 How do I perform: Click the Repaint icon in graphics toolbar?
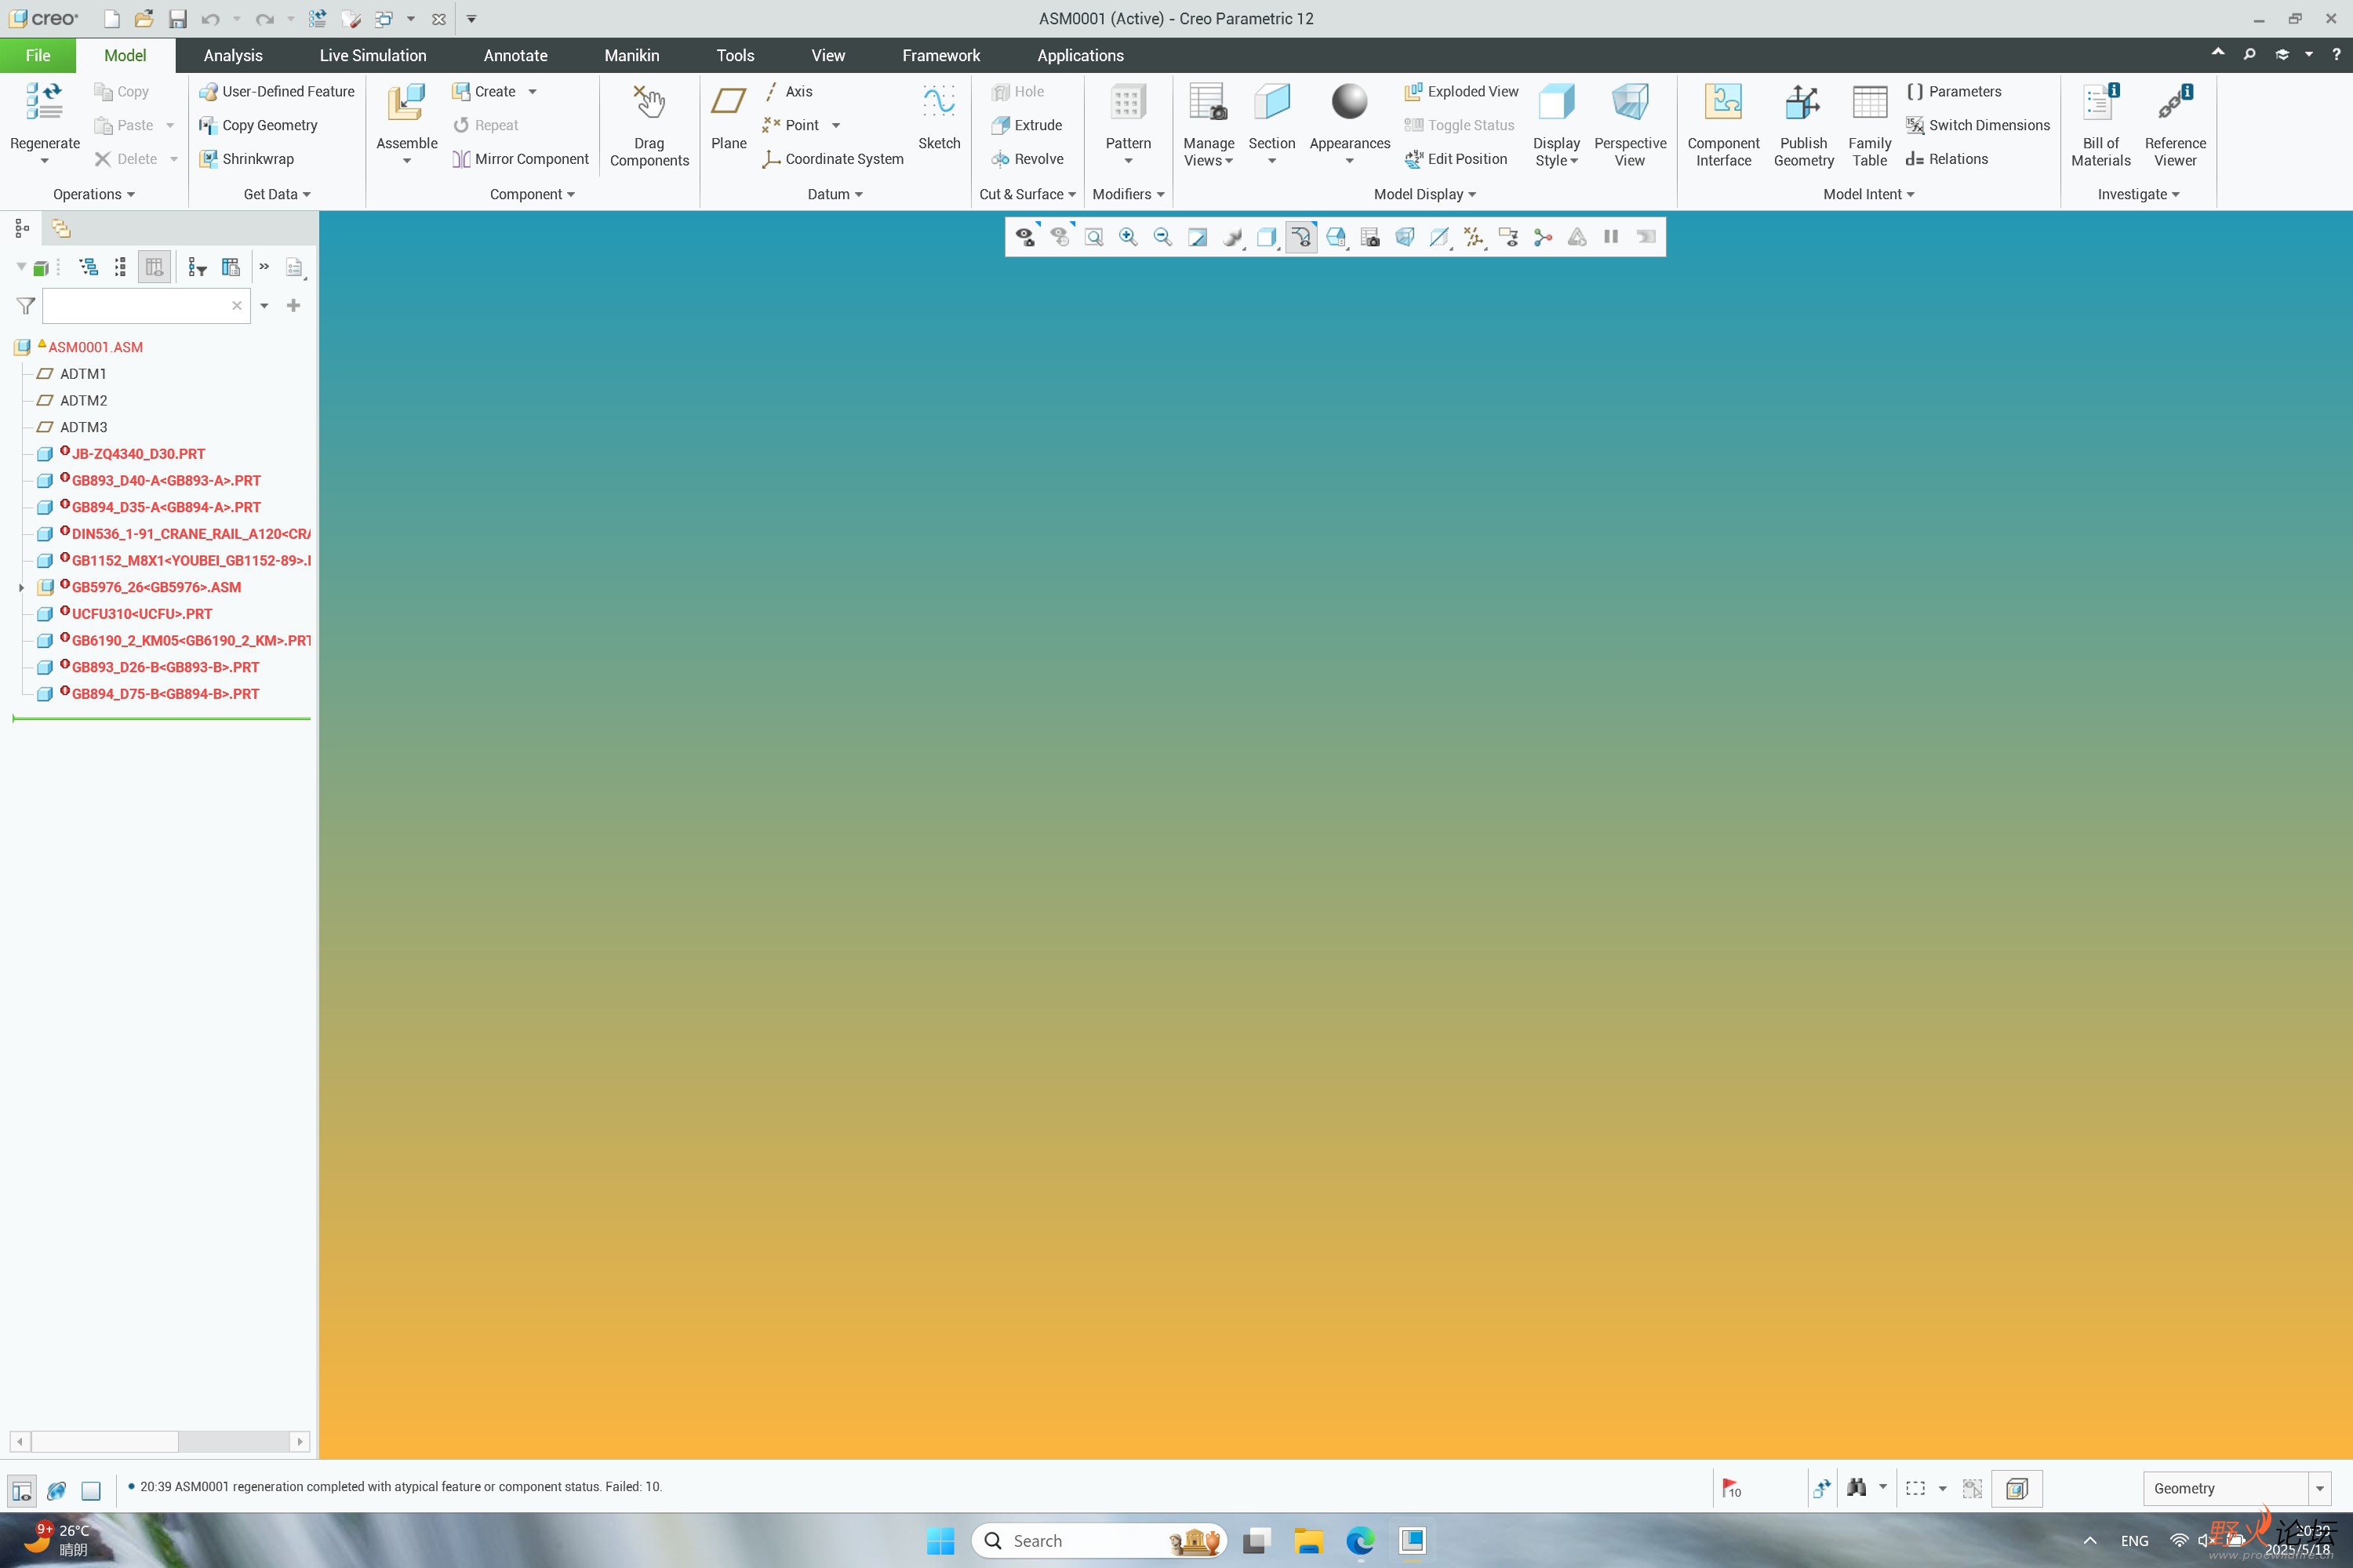(x=1197, y=237)
